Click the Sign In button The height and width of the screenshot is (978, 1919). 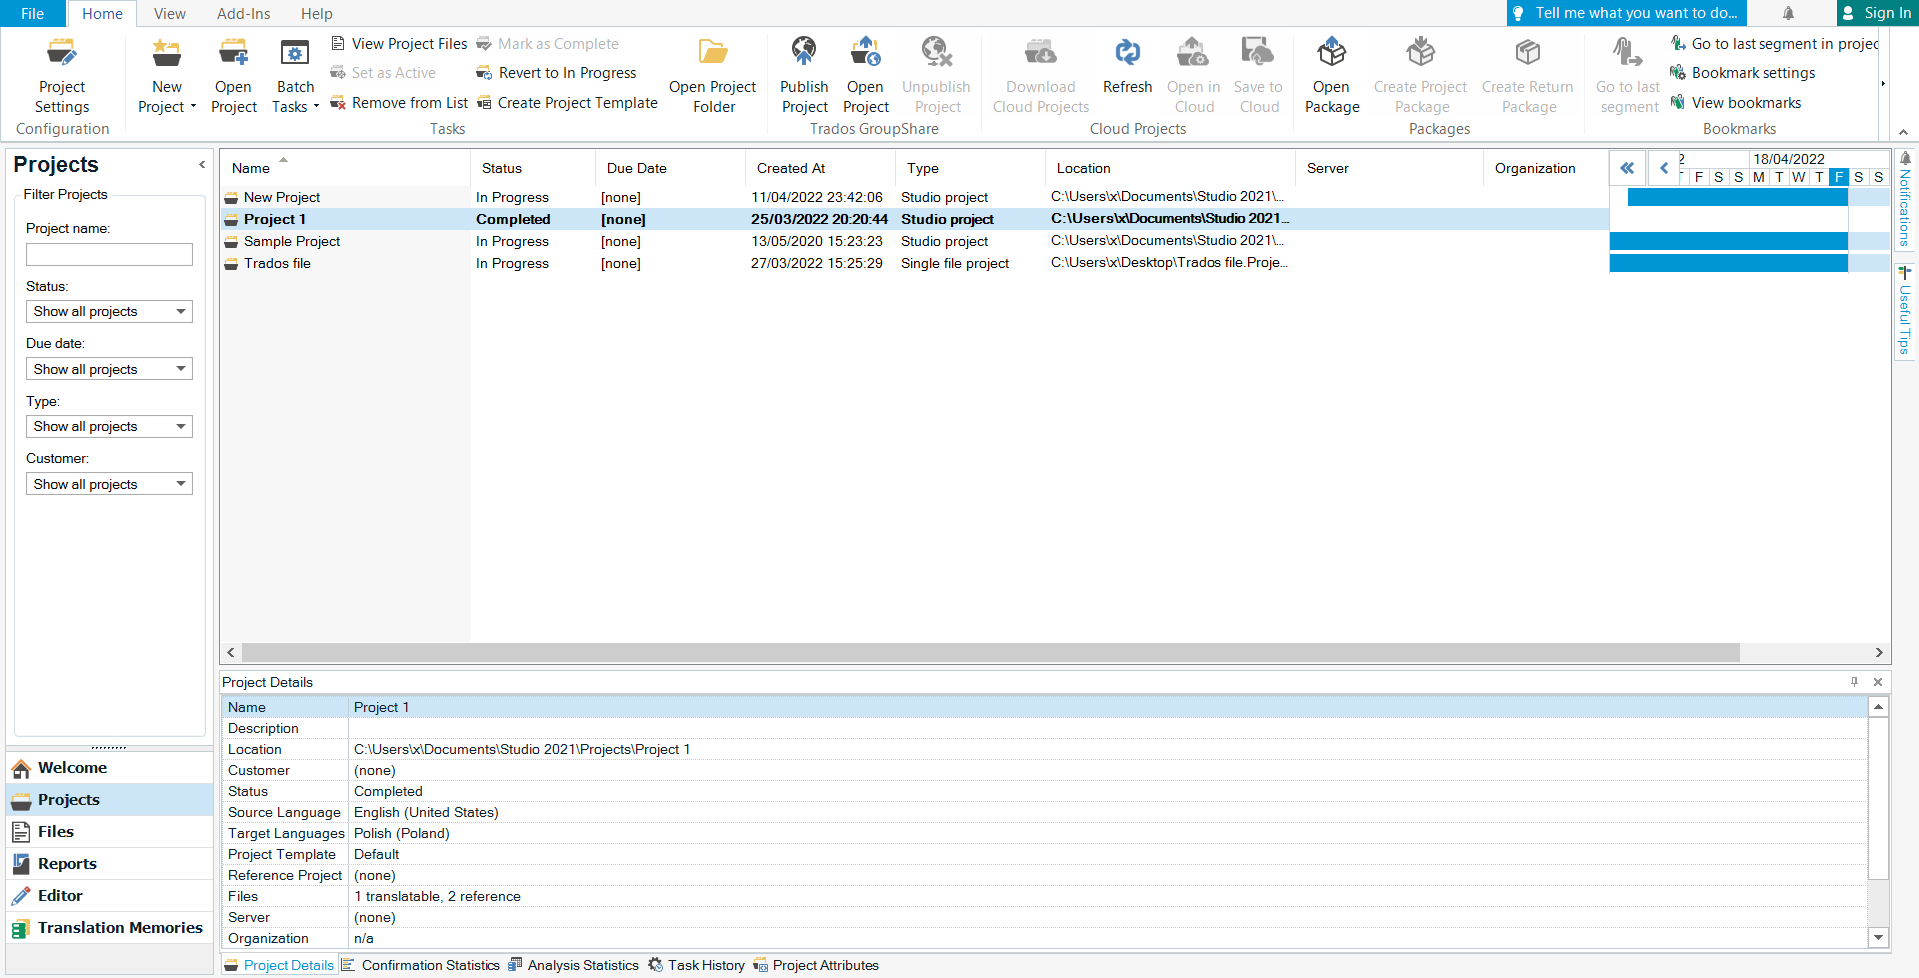(1878, 13)
